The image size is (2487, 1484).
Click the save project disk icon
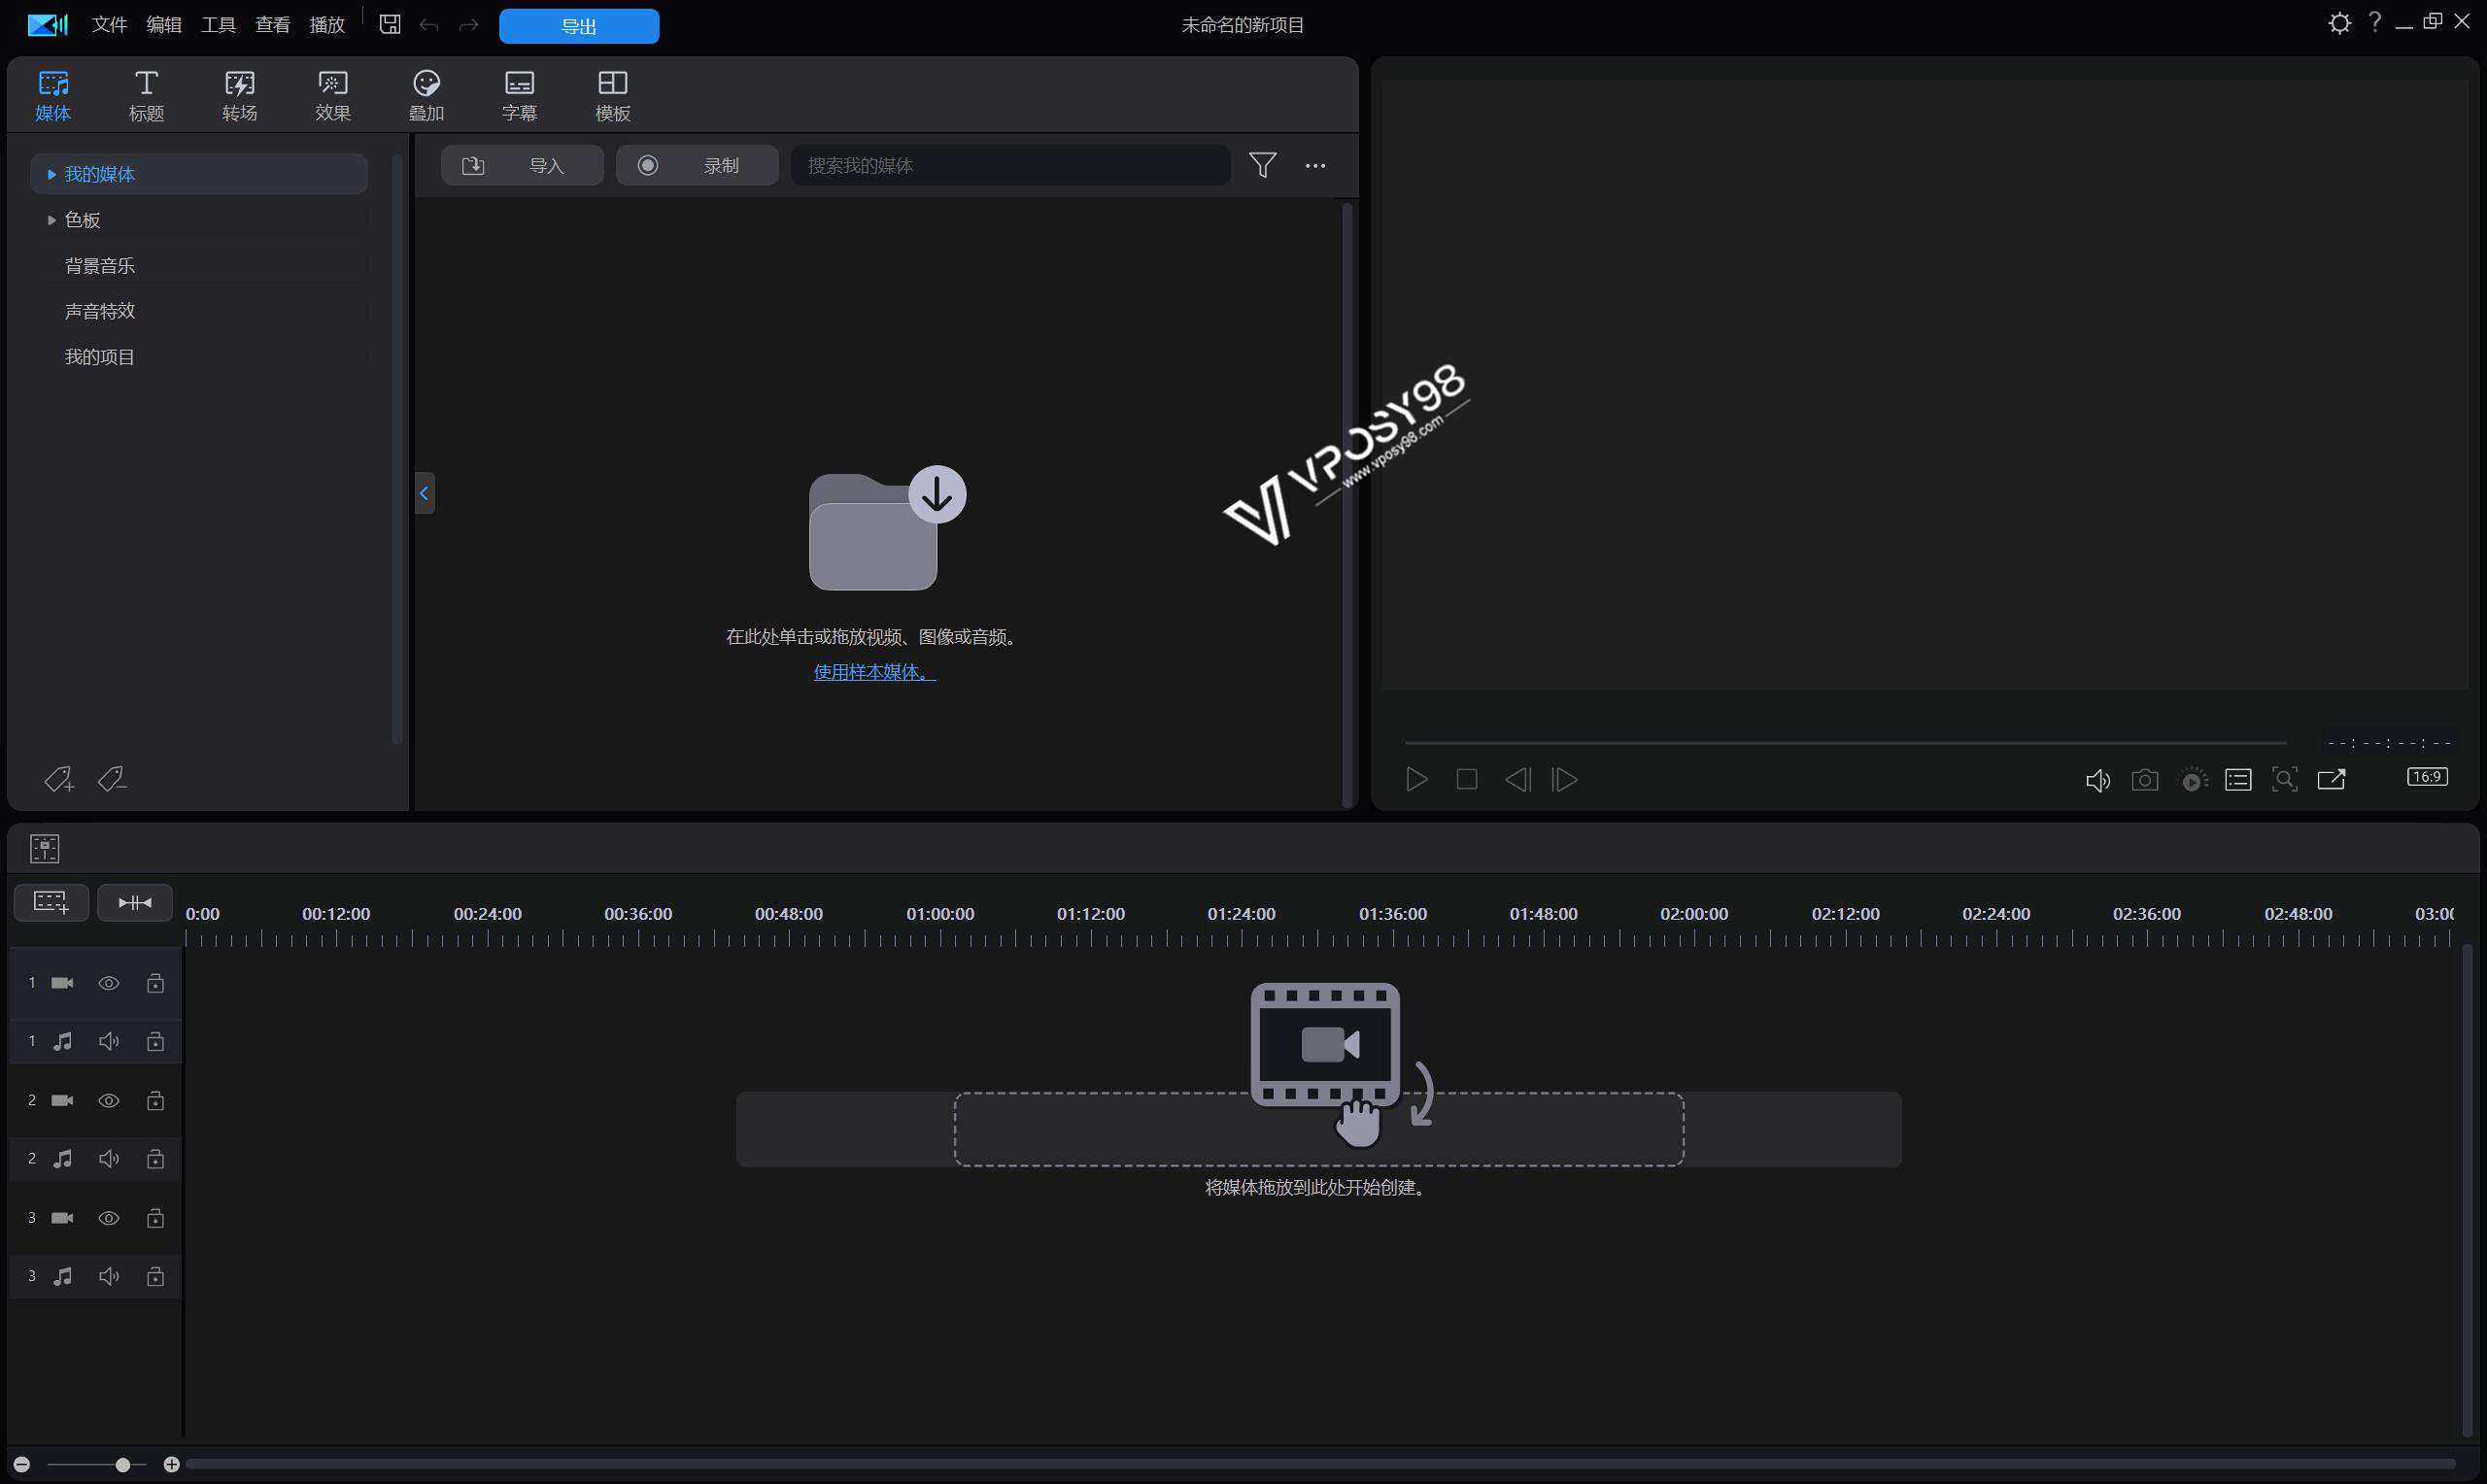(390, 25)
